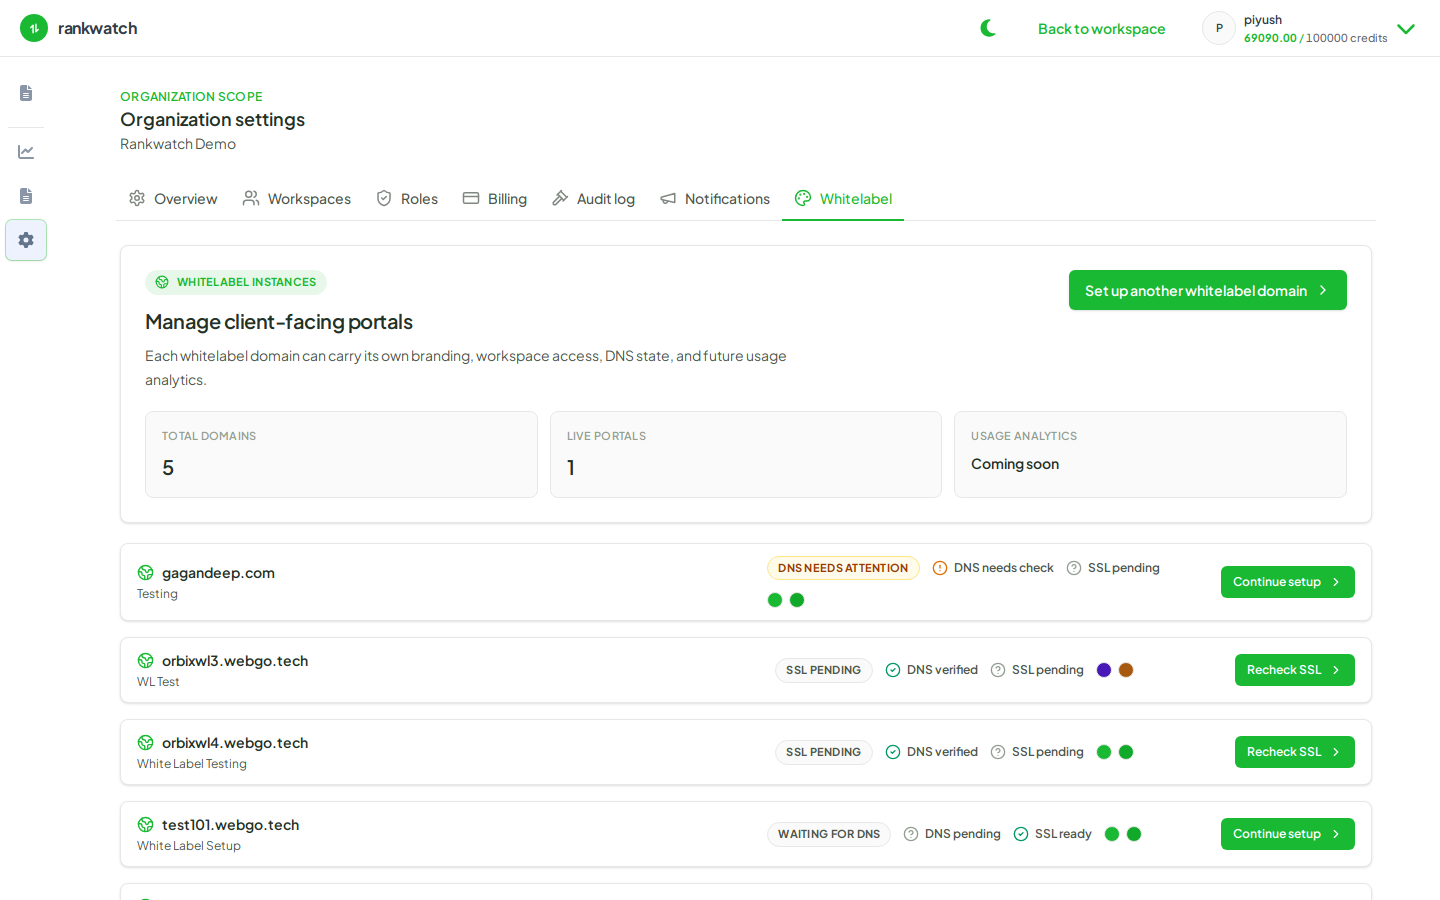Click the orbixwl3.webgo.tech globe icon
This screenshot has width=1440, height=900.
pos(146,661)
